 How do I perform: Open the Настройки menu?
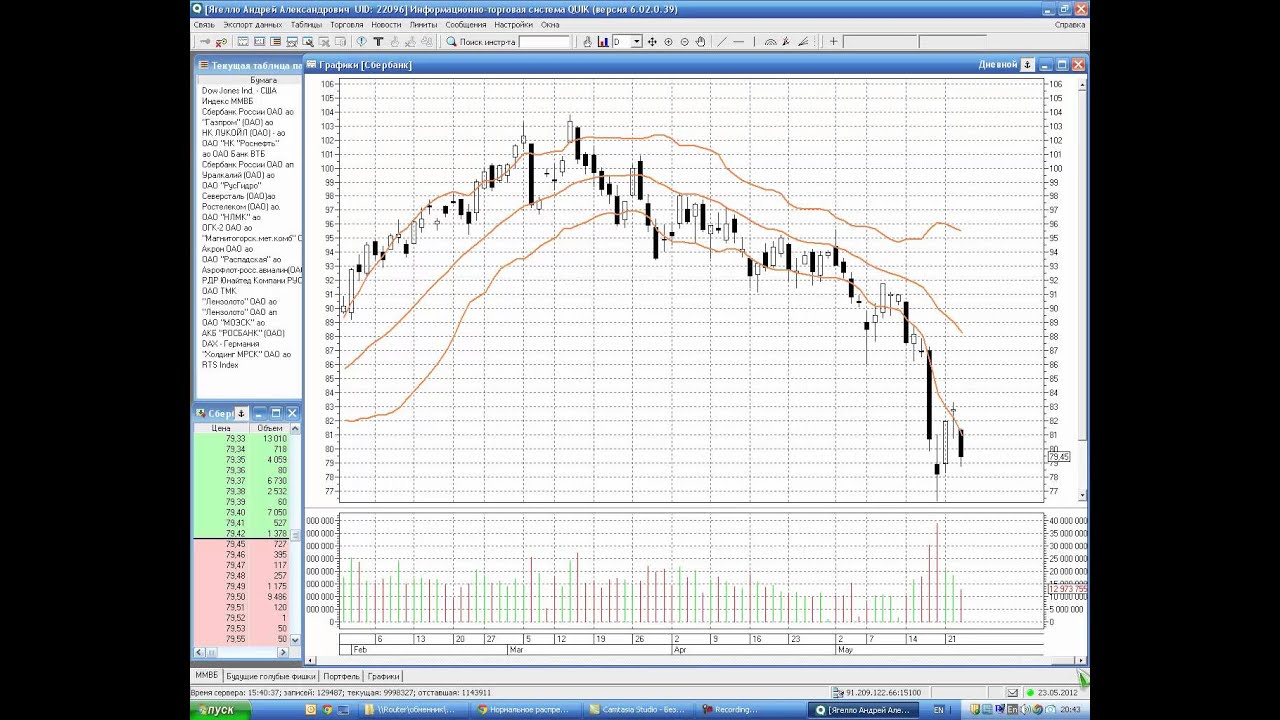513,24
